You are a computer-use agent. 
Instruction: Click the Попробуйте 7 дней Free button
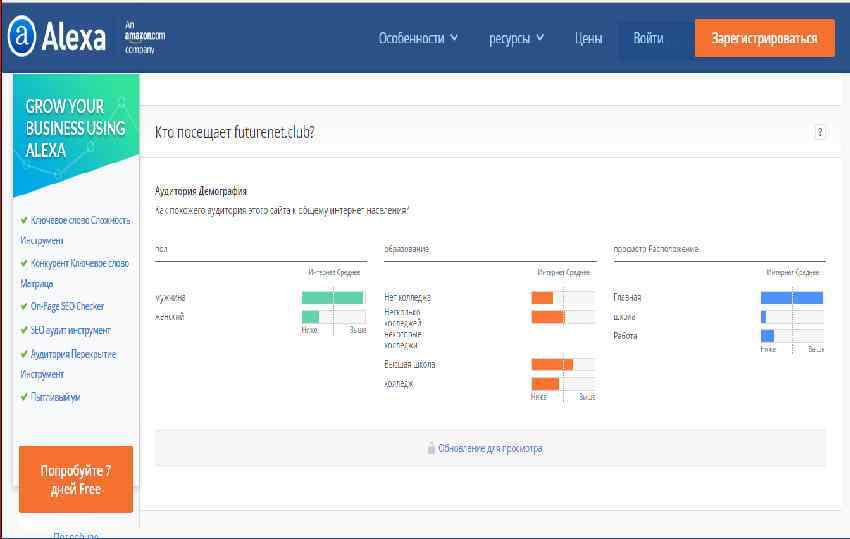tap(76, 479)
